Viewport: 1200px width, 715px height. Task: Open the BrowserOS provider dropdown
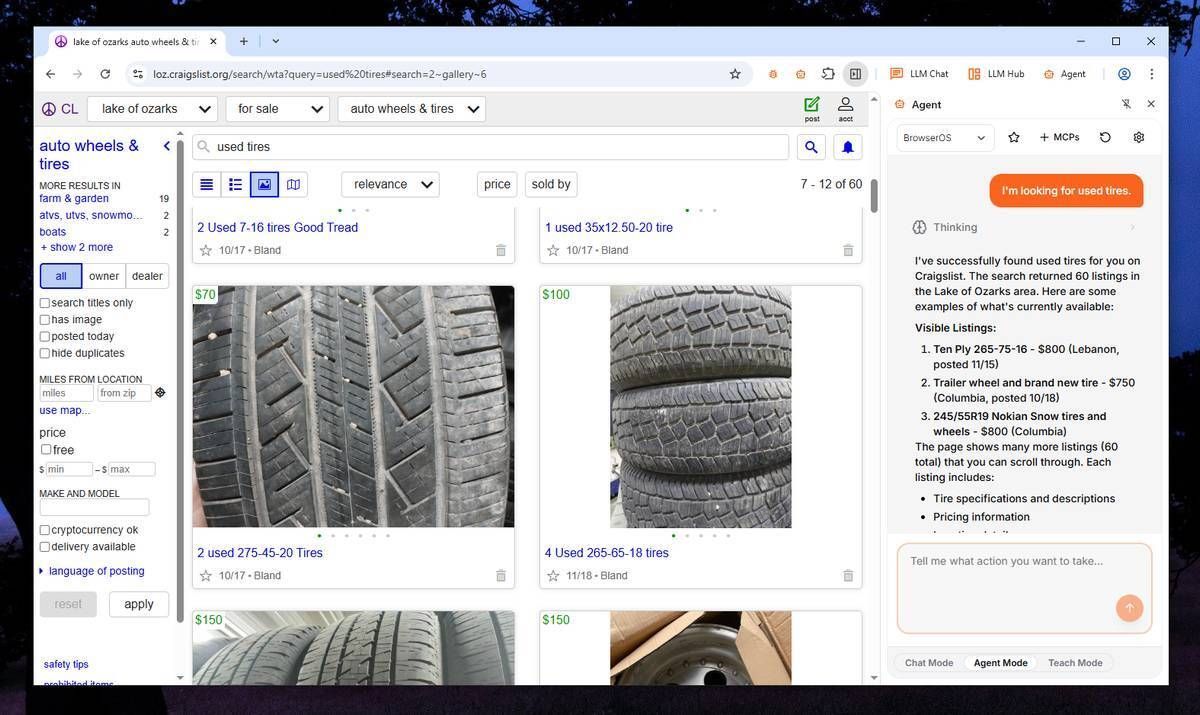(945, 138)
